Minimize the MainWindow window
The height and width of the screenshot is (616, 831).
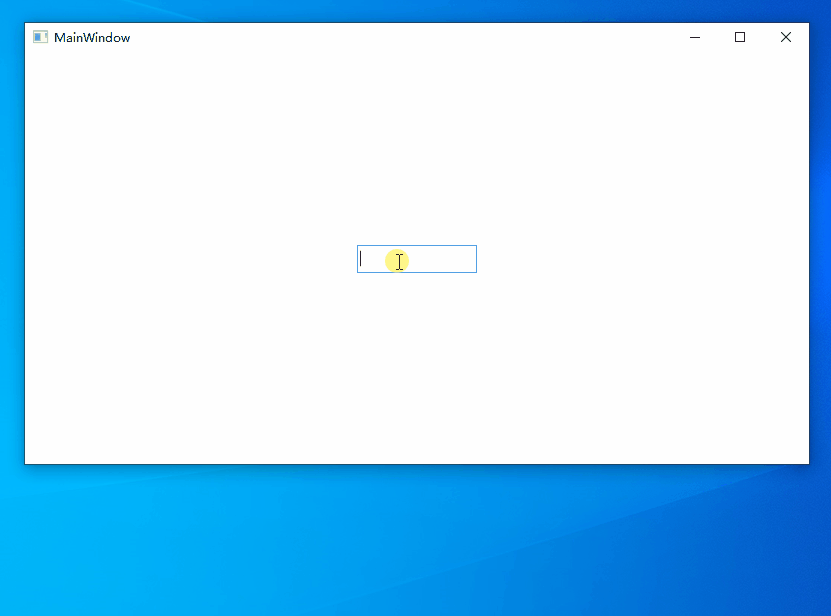(695, 37)
